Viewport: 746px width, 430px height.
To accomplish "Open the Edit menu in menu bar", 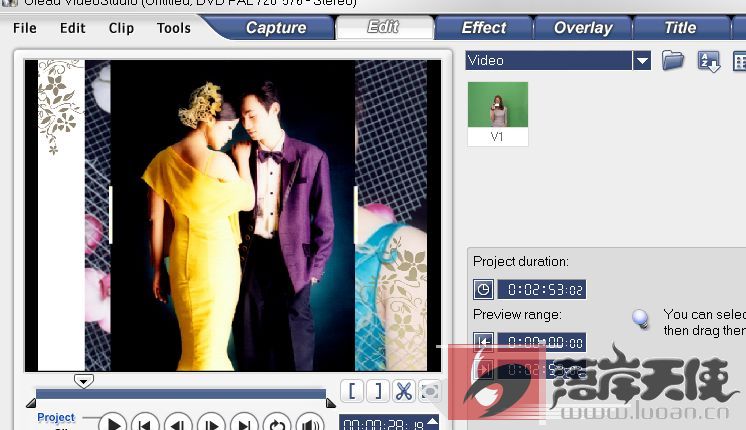I will [x=73, y=28].
